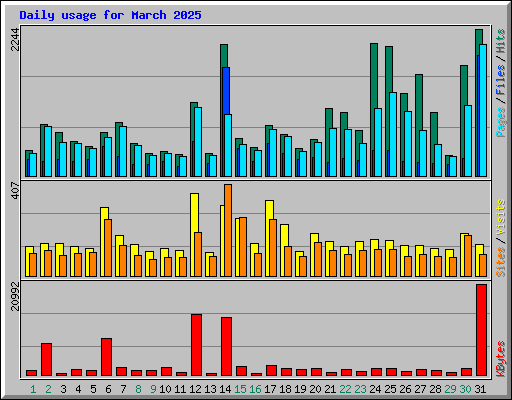The height and width of the screenshot is (400, 512).
Task: Click the red KBytes bar for day 14
Action: click(226, 347)
